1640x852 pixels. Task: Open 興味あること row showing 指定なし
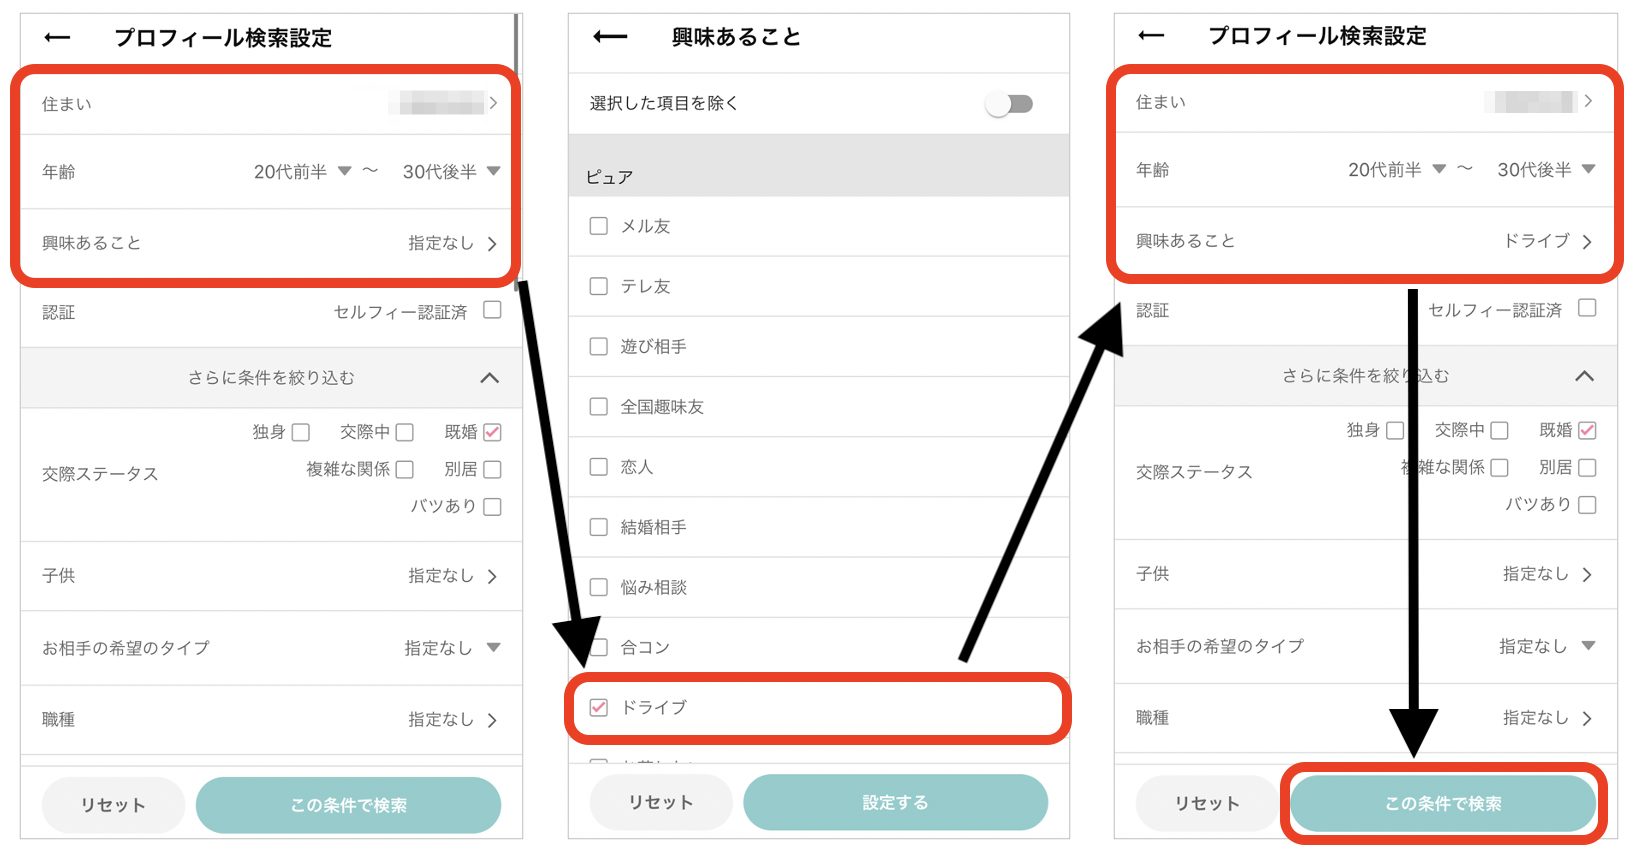click(269, 243)
